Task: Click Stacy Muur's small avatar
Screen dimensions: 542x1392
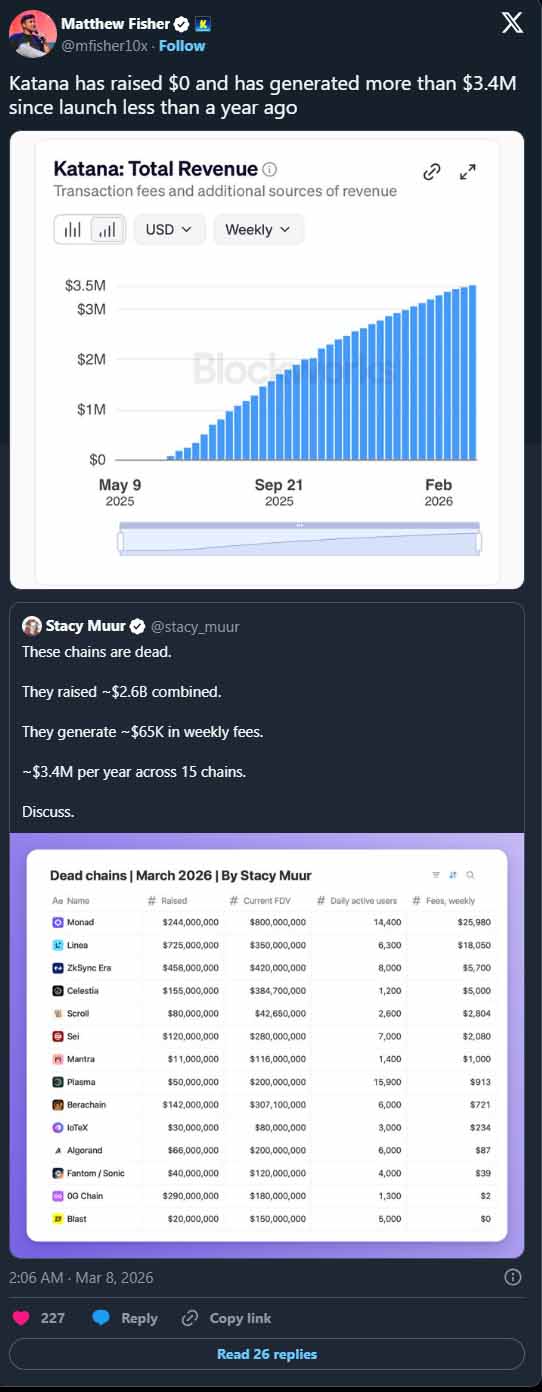Action: 31,626
